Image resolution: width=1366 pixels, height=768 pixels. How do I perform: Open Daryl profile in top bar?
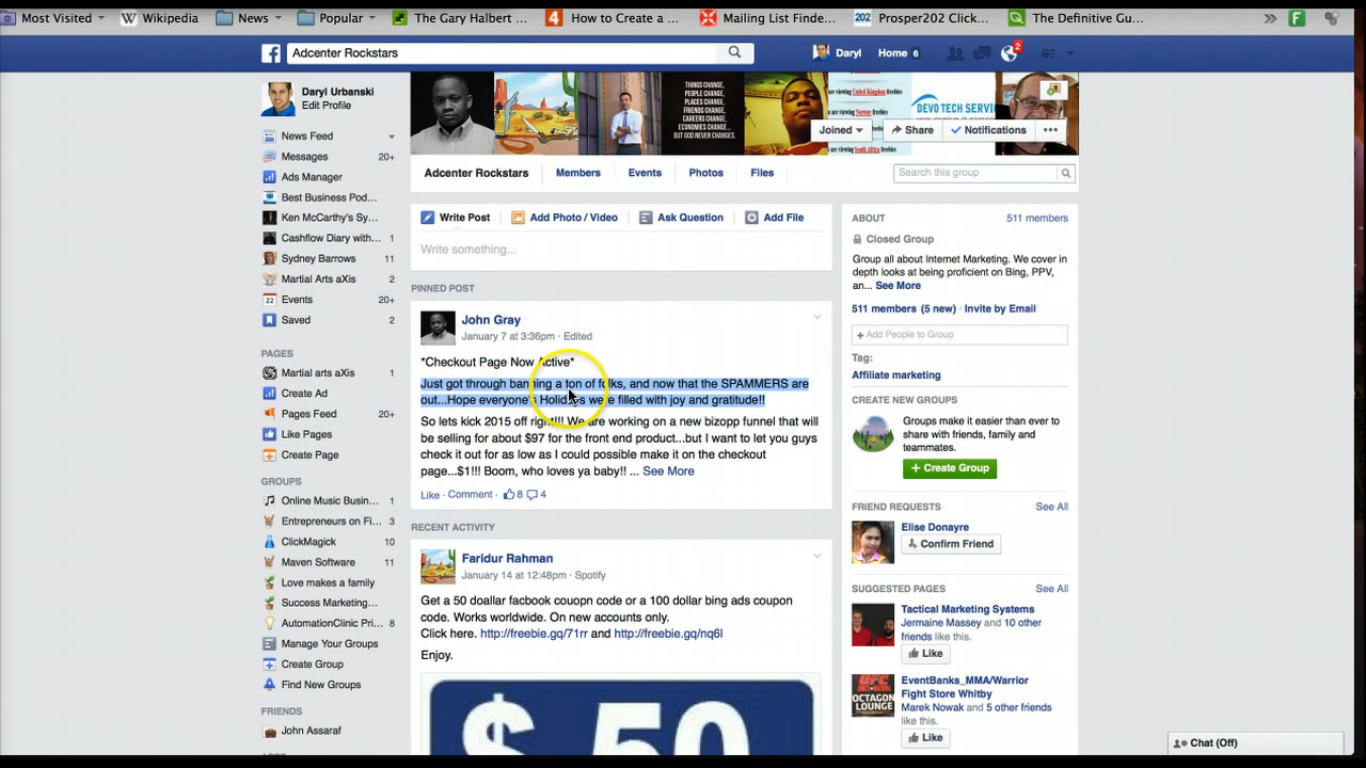[x=837, y=53]
